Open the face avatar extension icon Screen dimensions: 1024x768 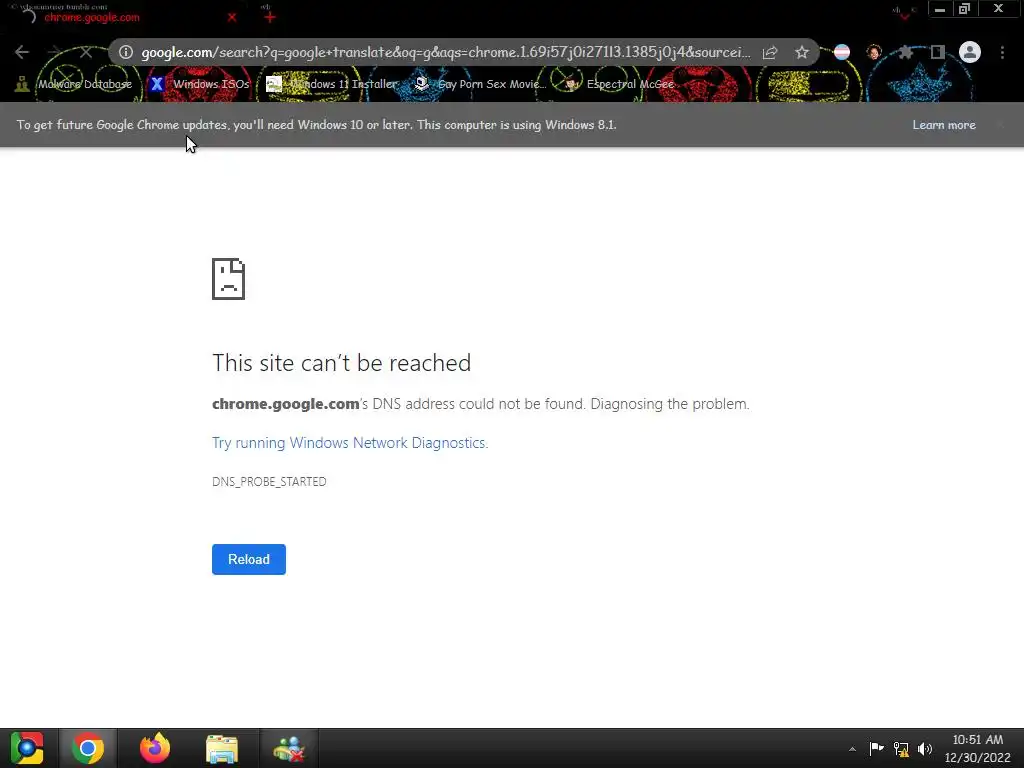(874, 52)
